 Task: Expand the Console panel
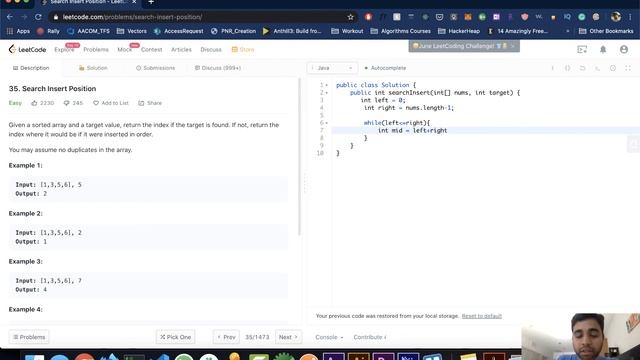click(329, 337)
